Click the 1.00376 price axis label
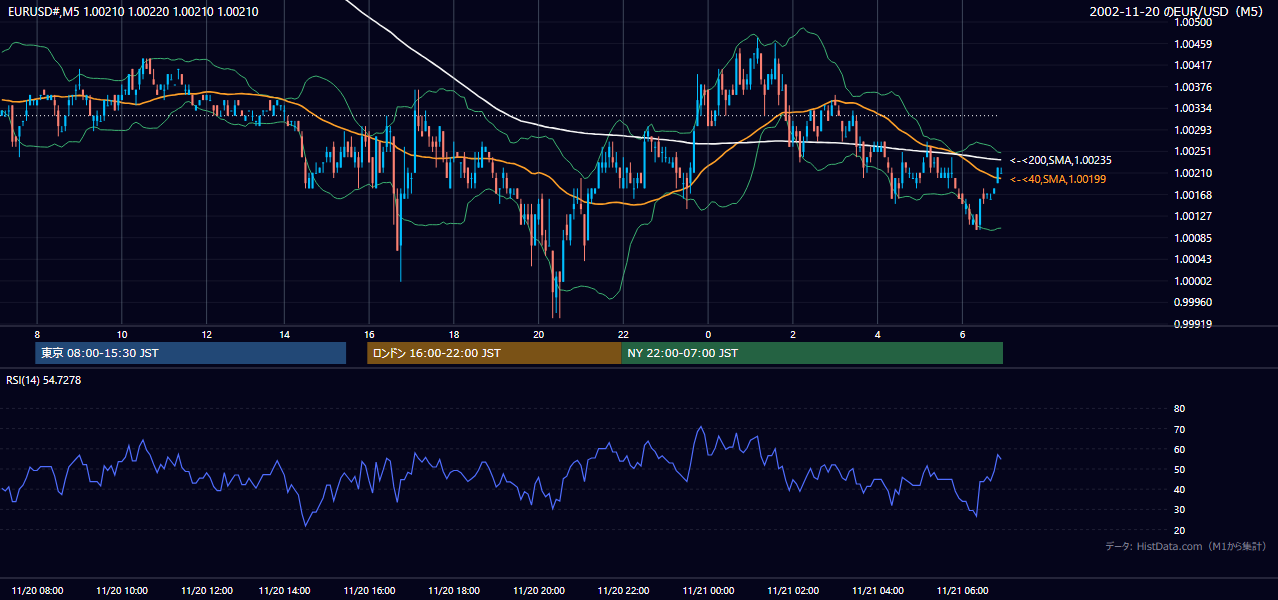Screen dimensions: 1278x600 tap(1192, 87)
